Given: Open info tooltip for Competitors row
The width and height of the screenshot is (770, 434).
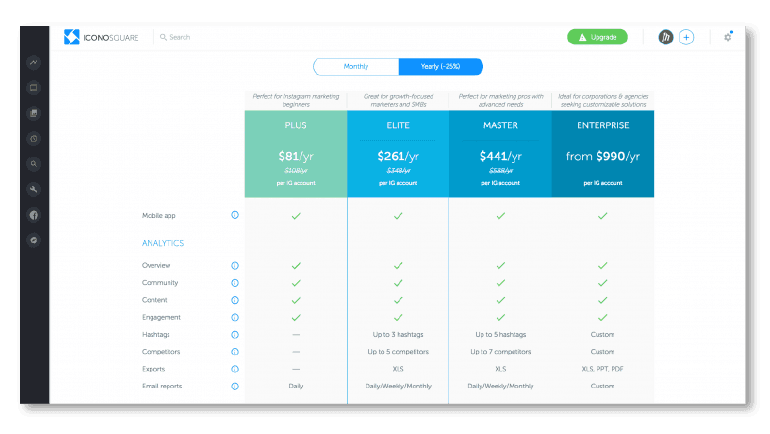Looking at the screenshot, I should click(x=235, y=352).
